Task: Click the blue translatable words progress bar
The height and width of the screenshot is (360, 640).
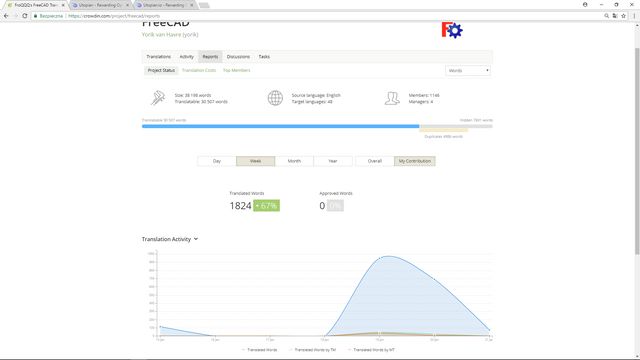Action: (x=280, y=127)
